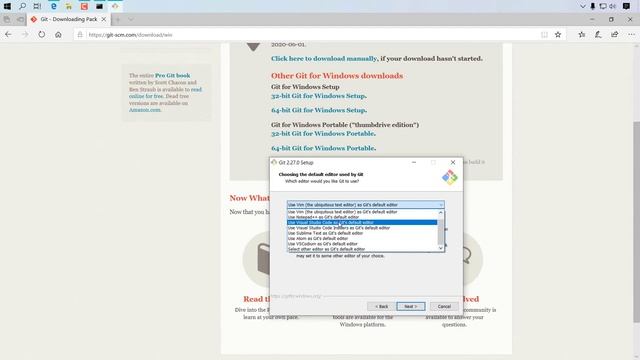Open reading view for the page
Screen dimensions: 640x360
coord(544,35)
